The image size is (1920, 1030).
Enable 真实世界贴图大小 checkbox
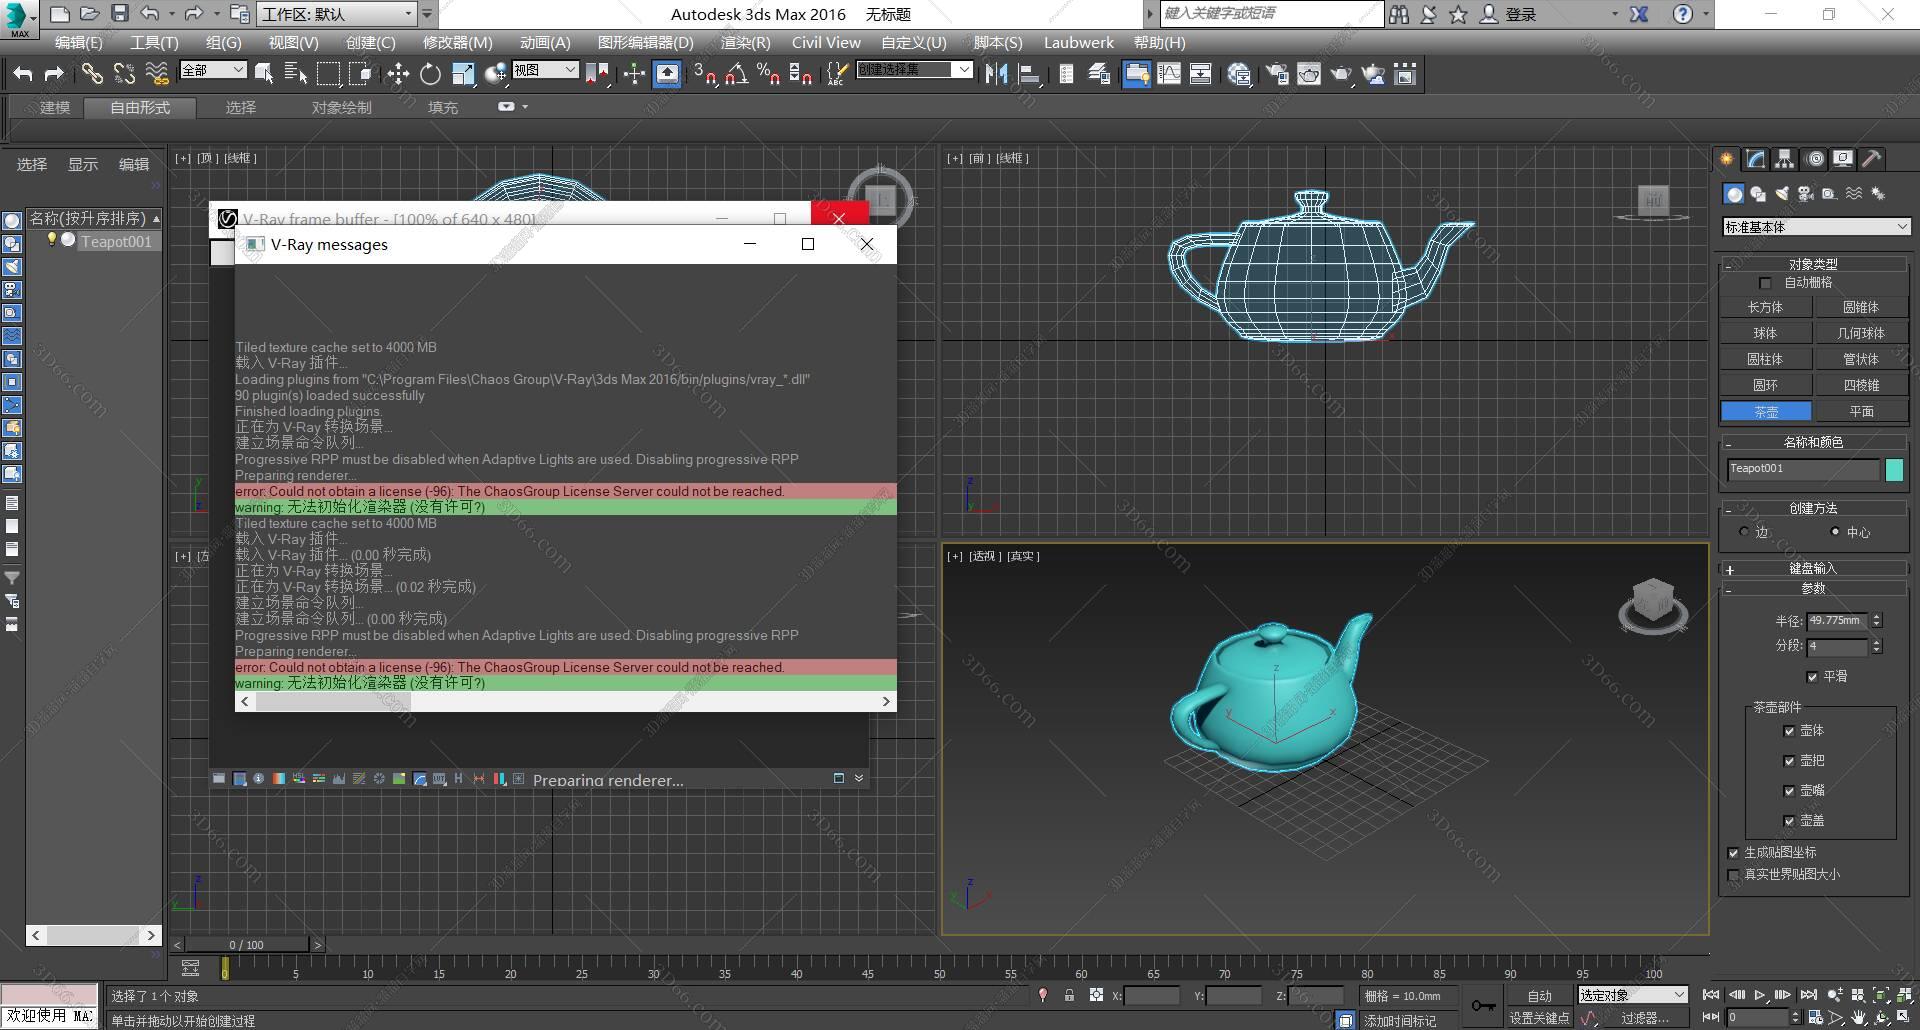[x=1733, y=875]
